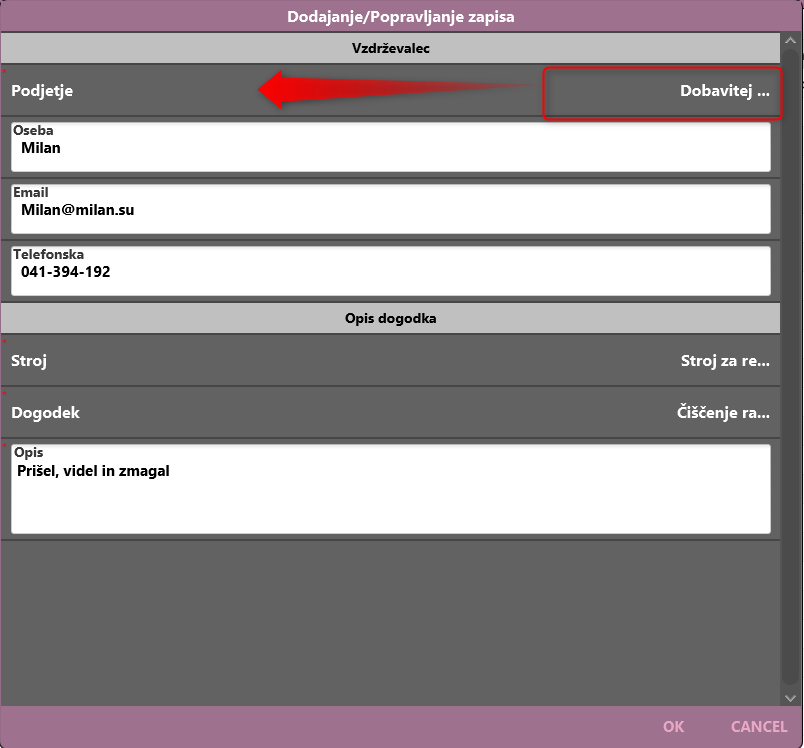
Task: Click into the Opis description text area
Action: pyautogui.click(x=391, y=489)
